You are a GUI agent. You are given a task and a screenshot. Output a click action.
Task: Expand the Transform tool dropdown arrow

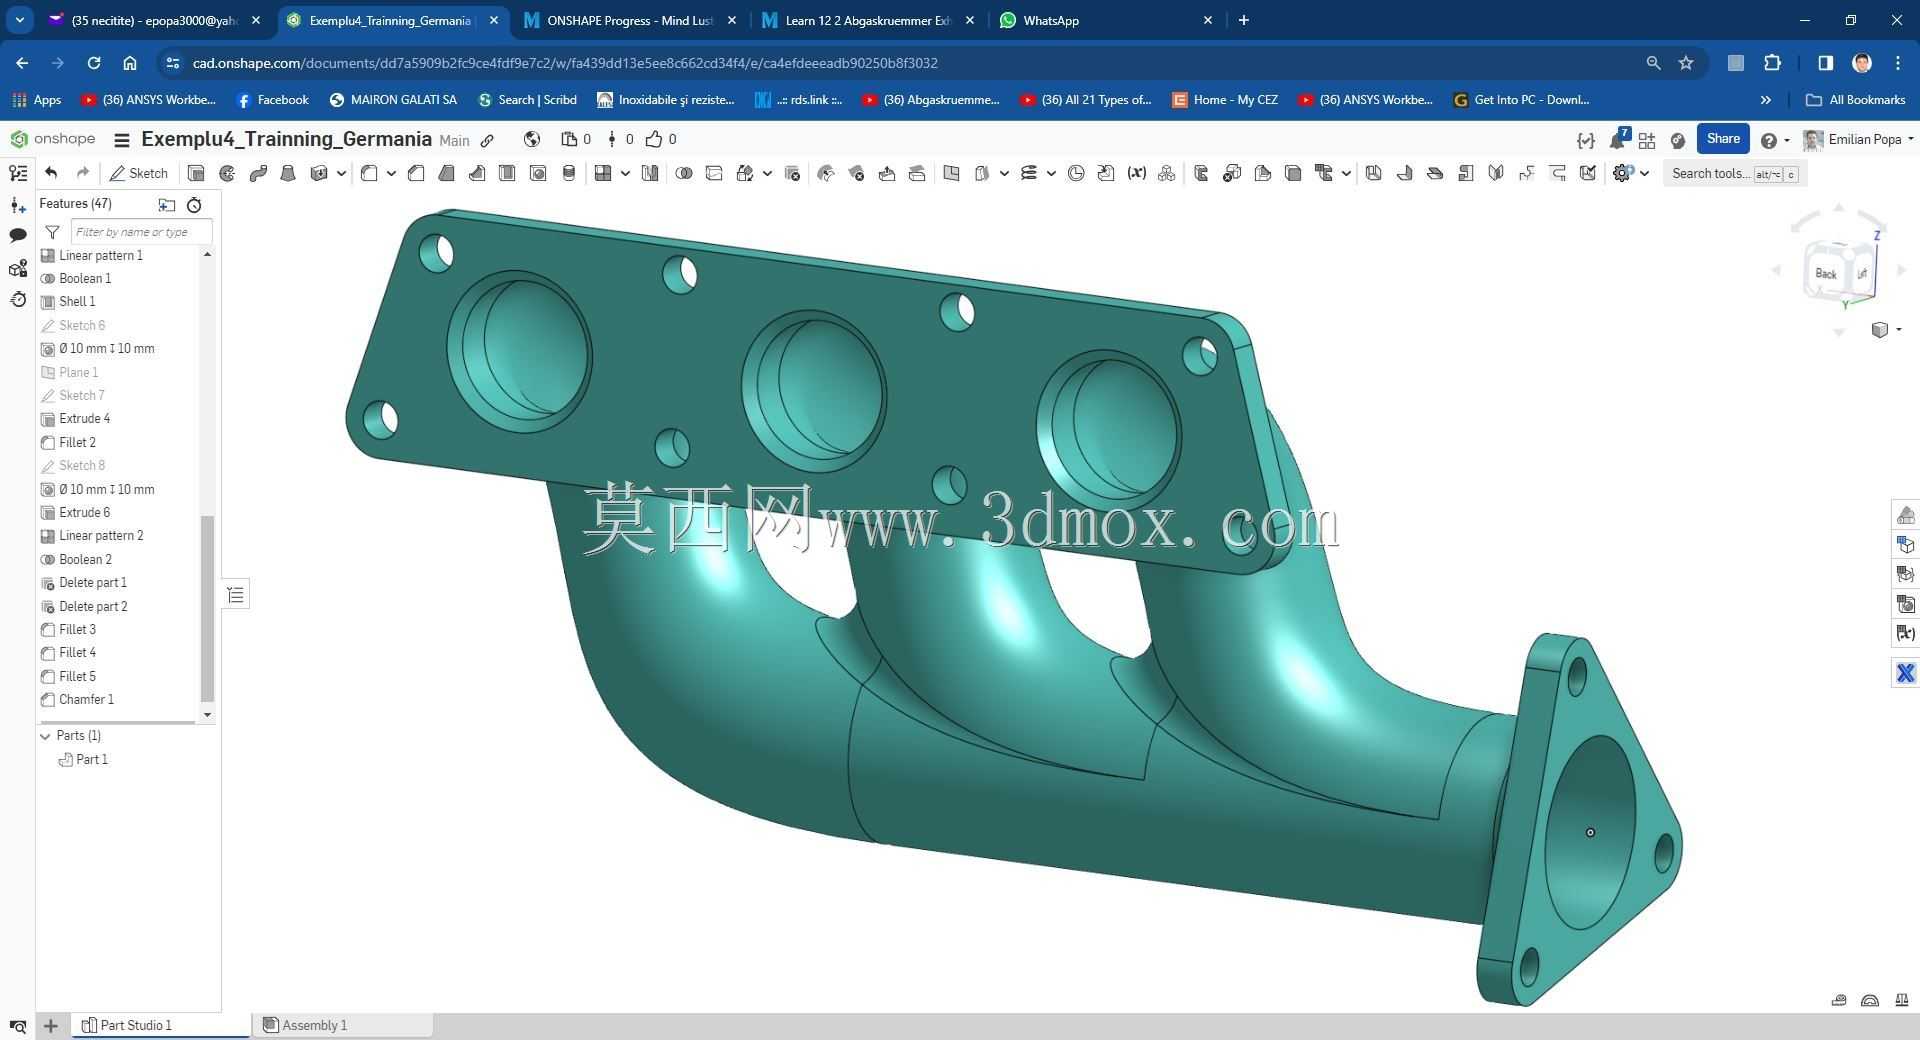[x=767, y=173]
